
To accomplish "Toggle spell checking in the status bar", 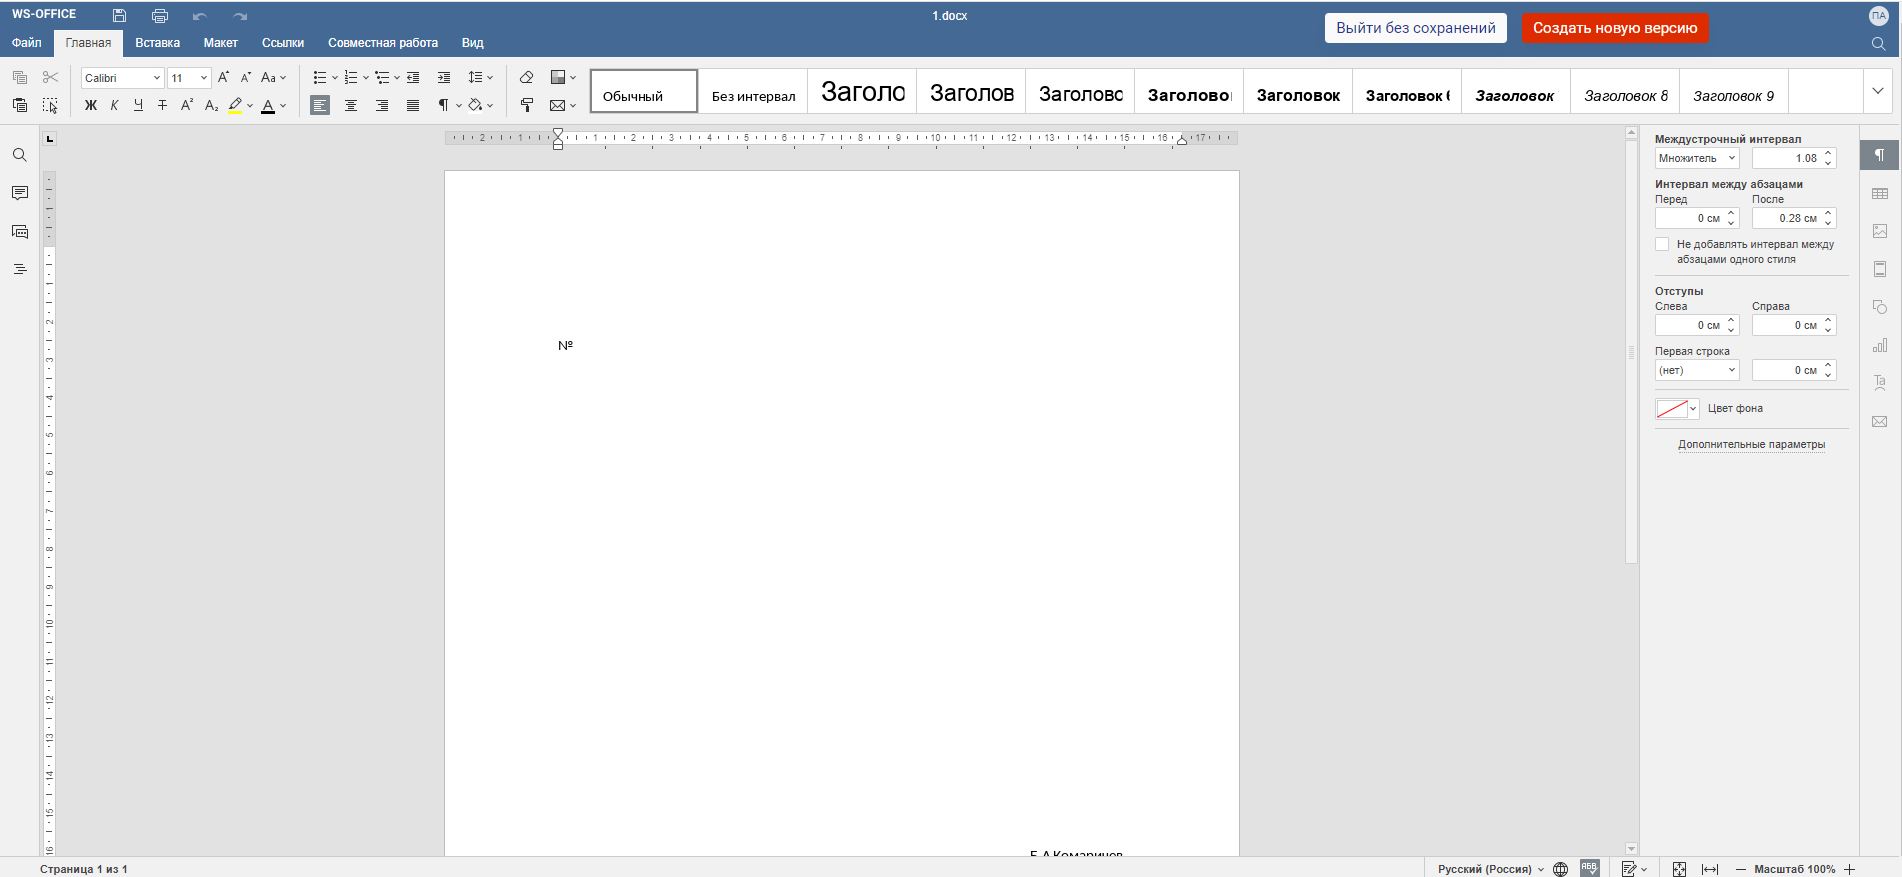I will [x=1590, y=869].
